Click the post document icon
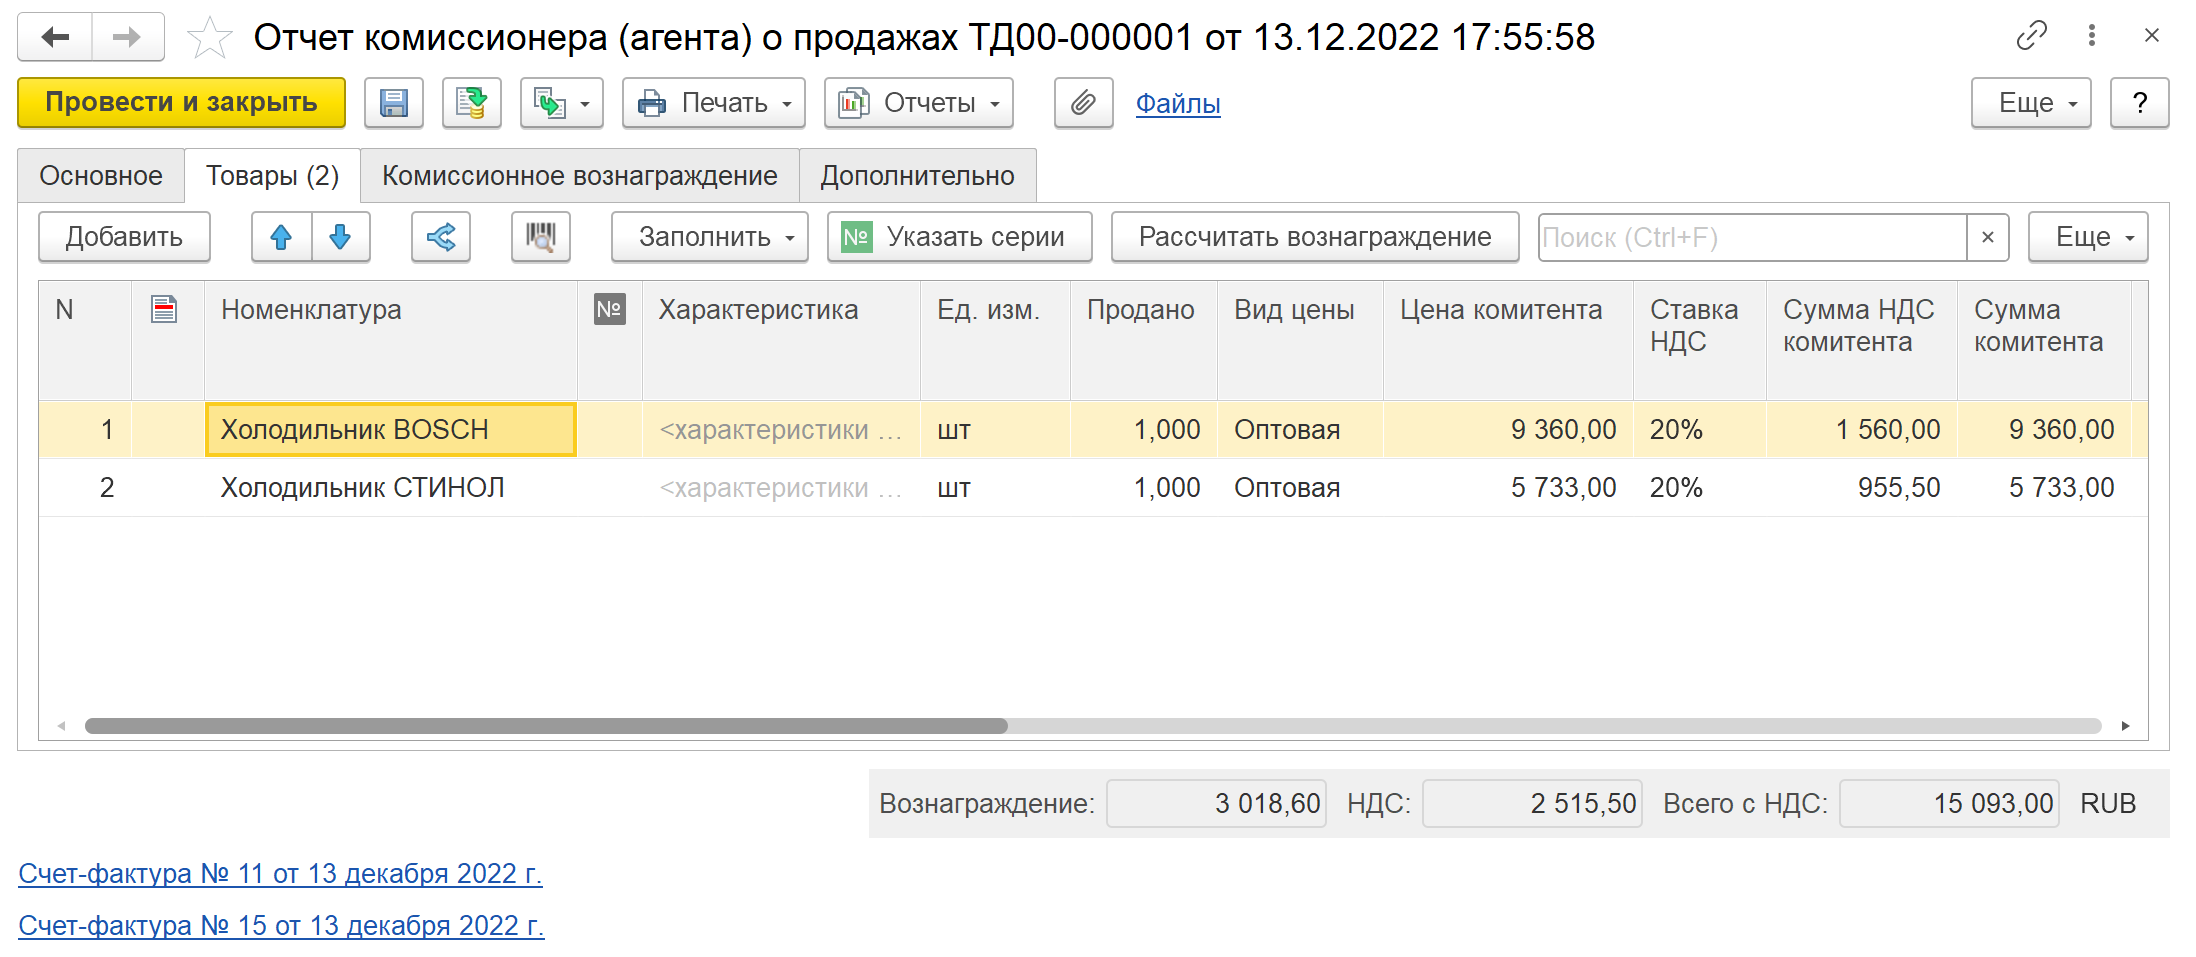Viewport: 2196px width, 957px height. (471, 103)
